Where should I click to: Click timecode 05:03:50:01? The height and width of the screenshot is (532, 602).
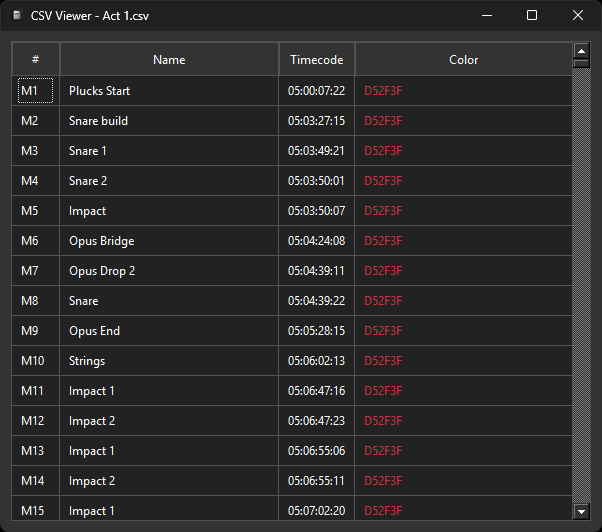(317, 180)
